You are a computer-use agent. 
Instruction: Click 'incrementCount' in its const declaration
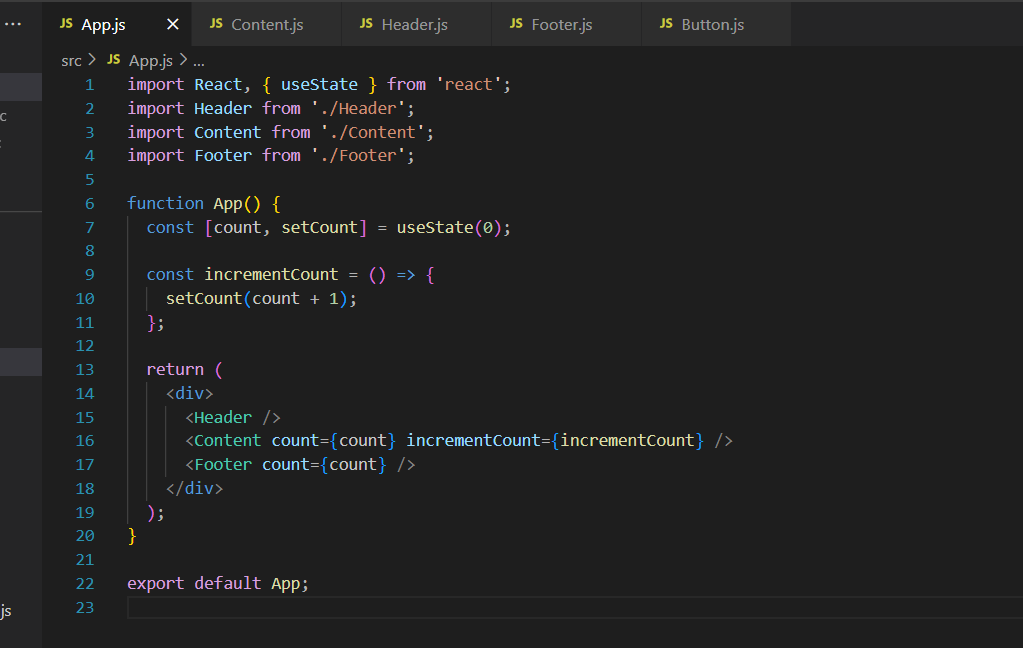pyautogui.click(x=271, y=275)
